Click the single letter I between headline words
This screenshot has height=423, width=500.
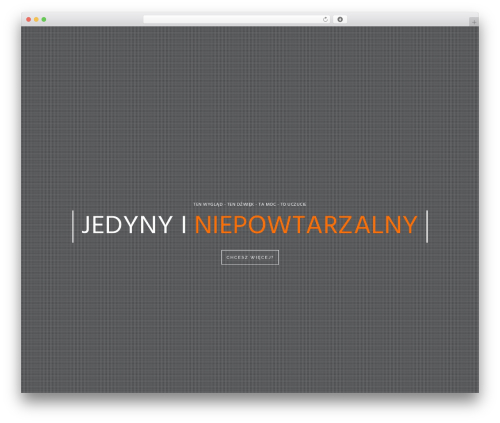coord(184,225)
